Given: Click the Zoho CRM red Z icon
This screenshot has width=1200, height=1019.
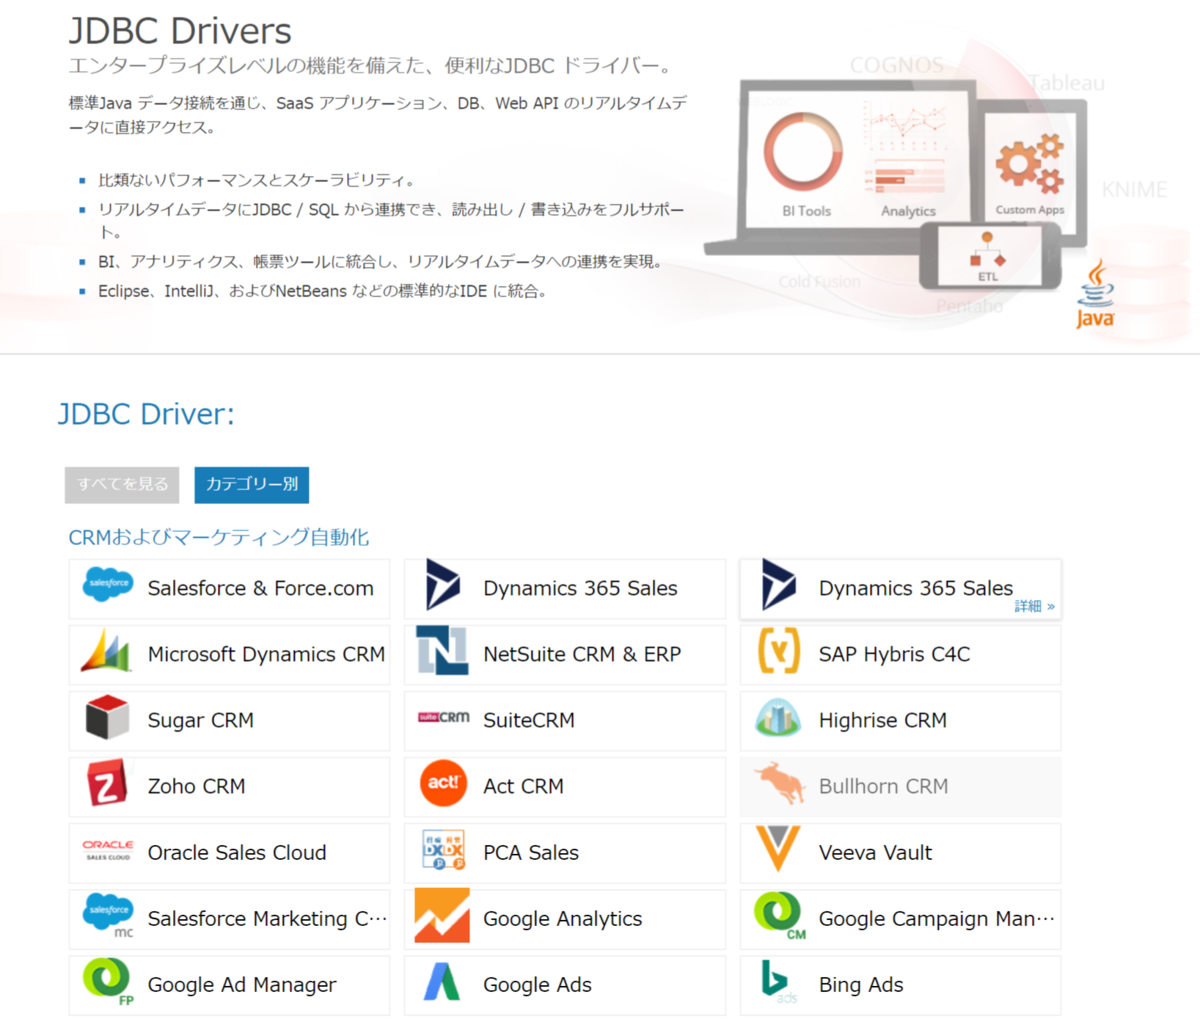Looking at the screenshot, I should click(107, 786).
